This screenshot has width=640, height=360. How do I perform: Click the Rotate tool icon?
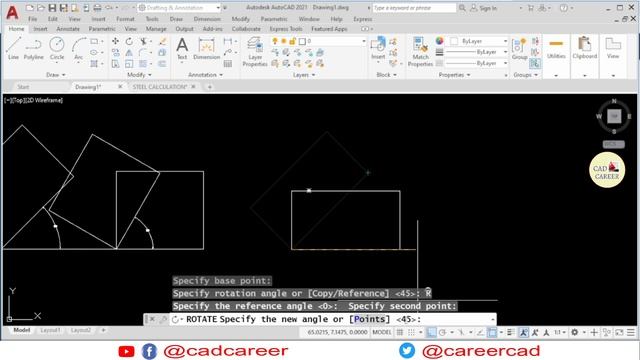click(129, 41)
